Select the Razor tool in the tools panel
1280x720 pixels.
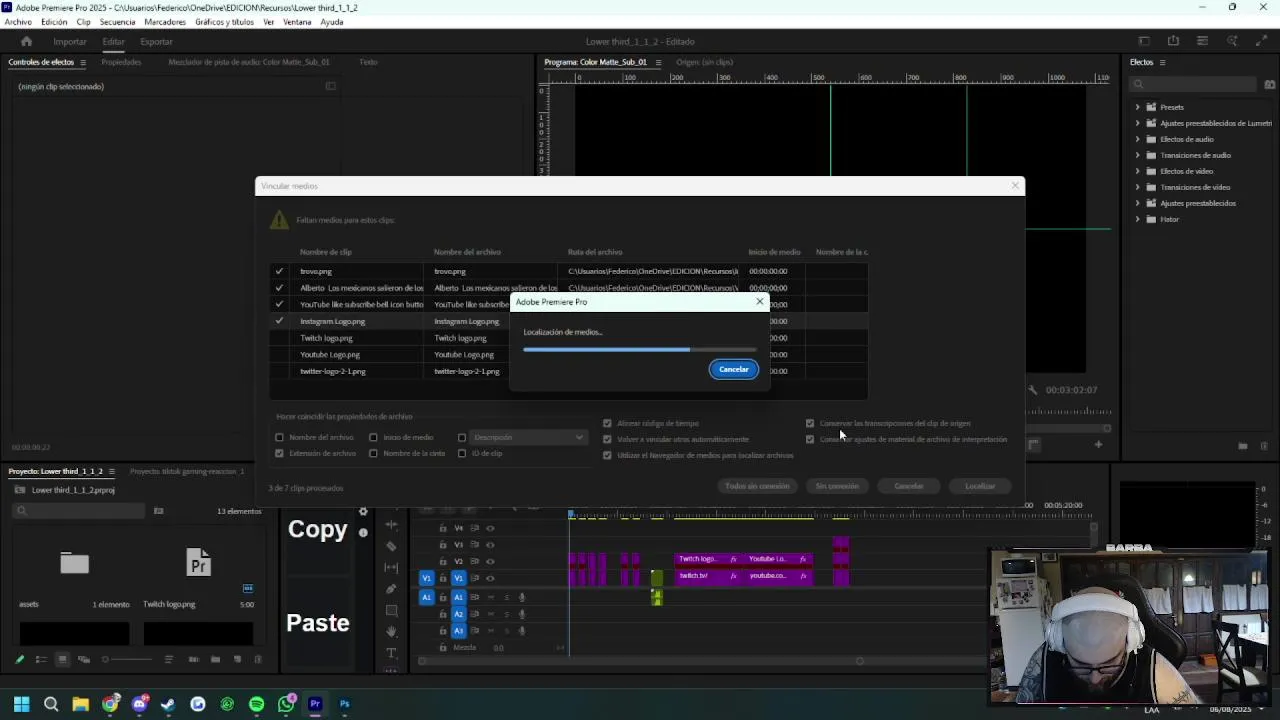391,546
